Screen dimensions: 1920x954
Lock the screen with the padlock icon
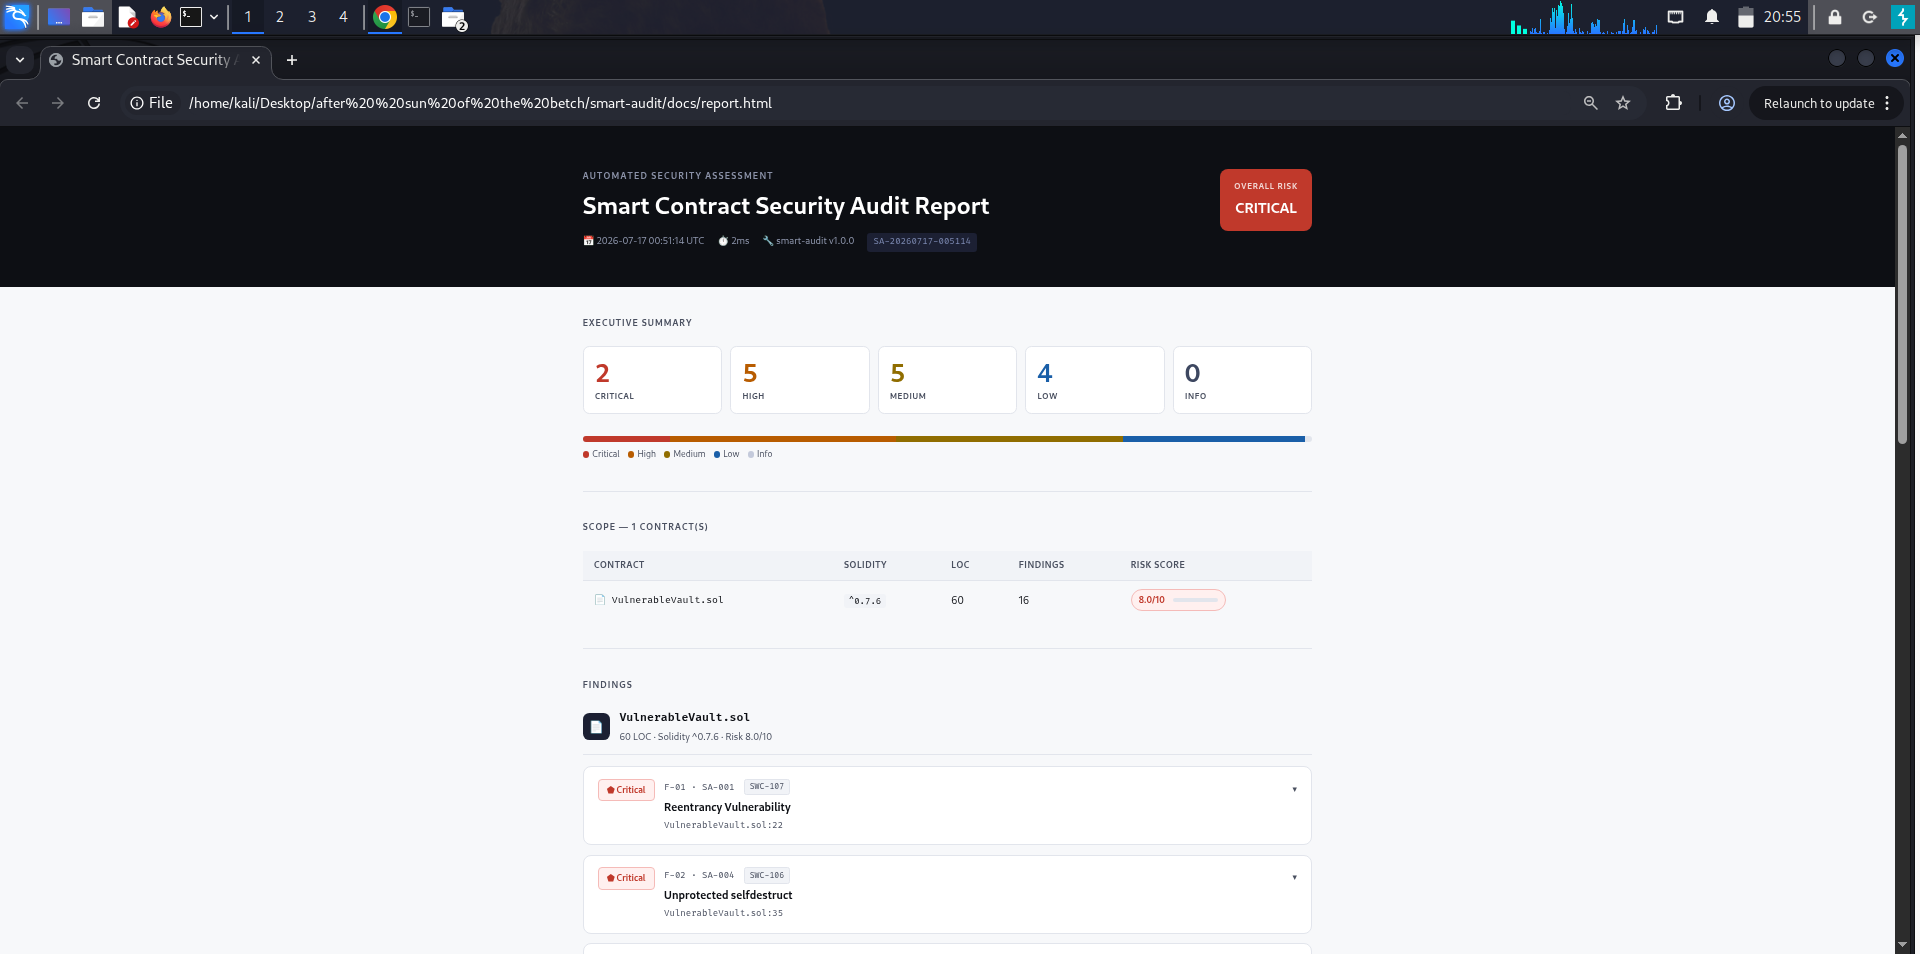1835,17
